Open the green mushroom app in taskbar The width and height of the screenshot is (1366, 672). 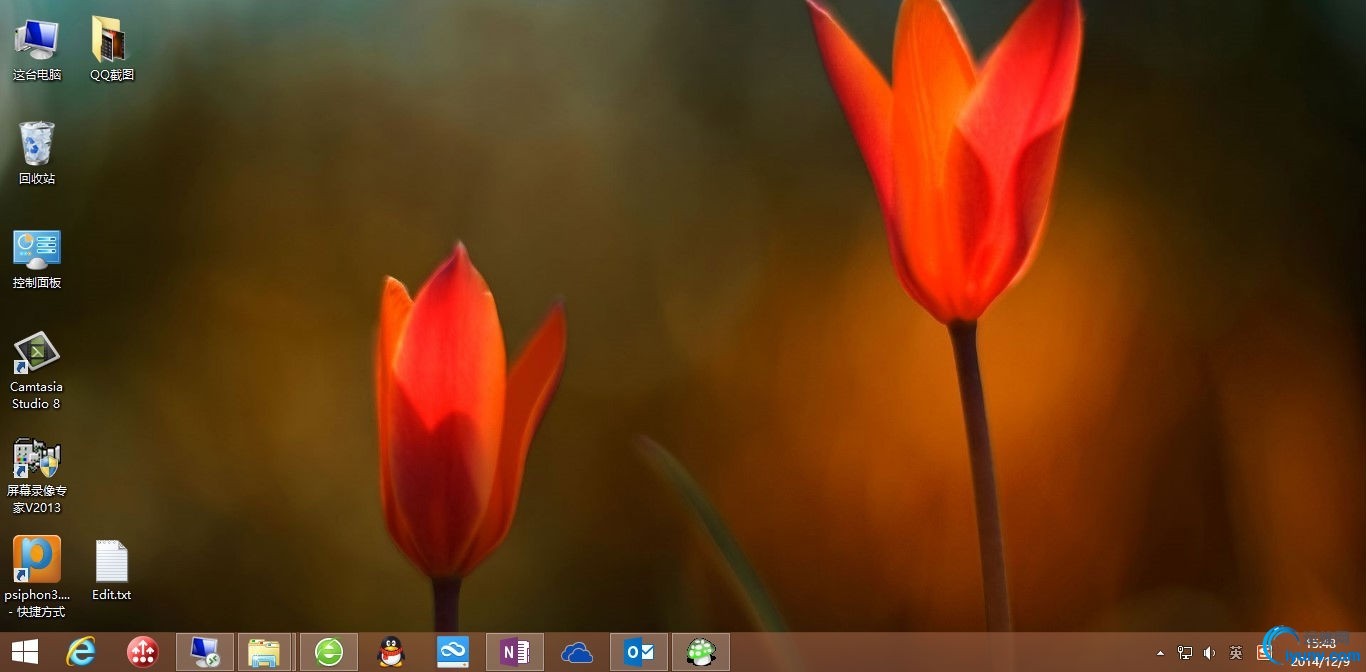(x=701, y=652)
